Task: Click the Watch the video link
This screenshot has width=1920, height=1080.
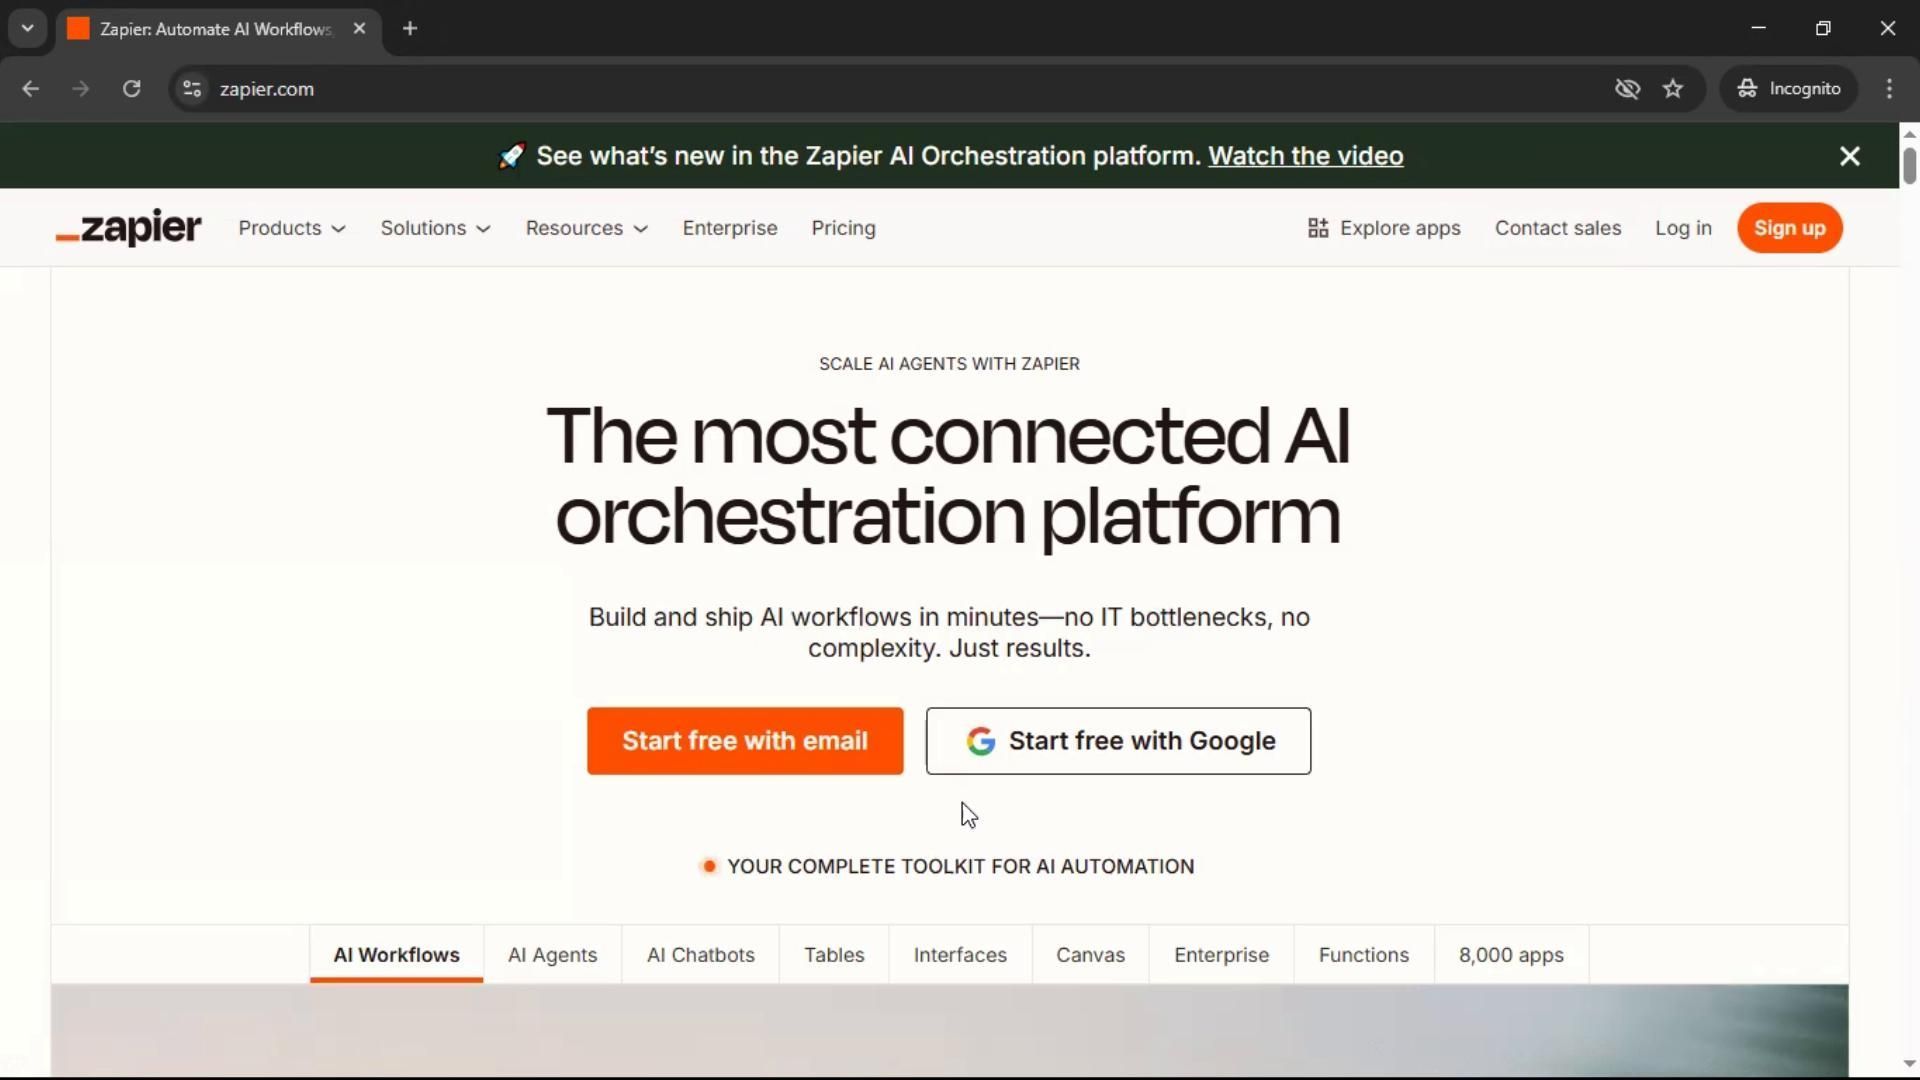Action: pyautogui.click(x=1305, y=156)
